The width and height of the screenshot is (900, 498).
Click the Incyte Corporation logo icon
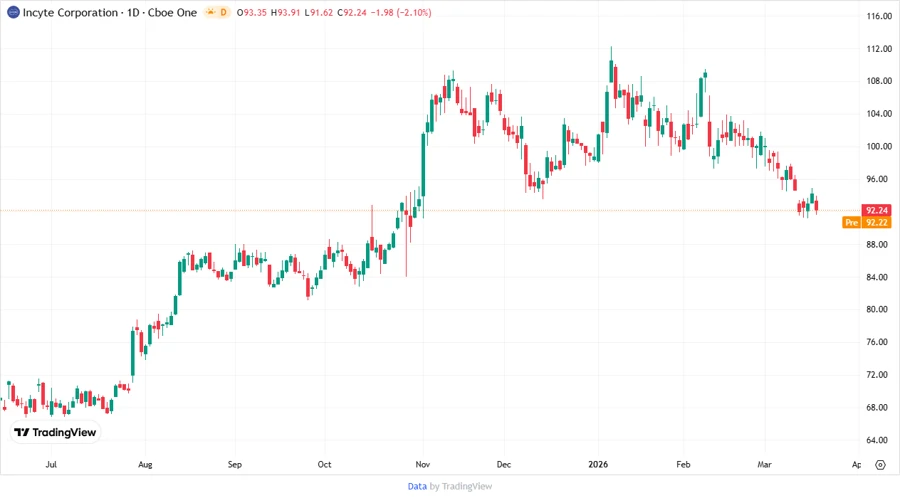pos(13,12)
